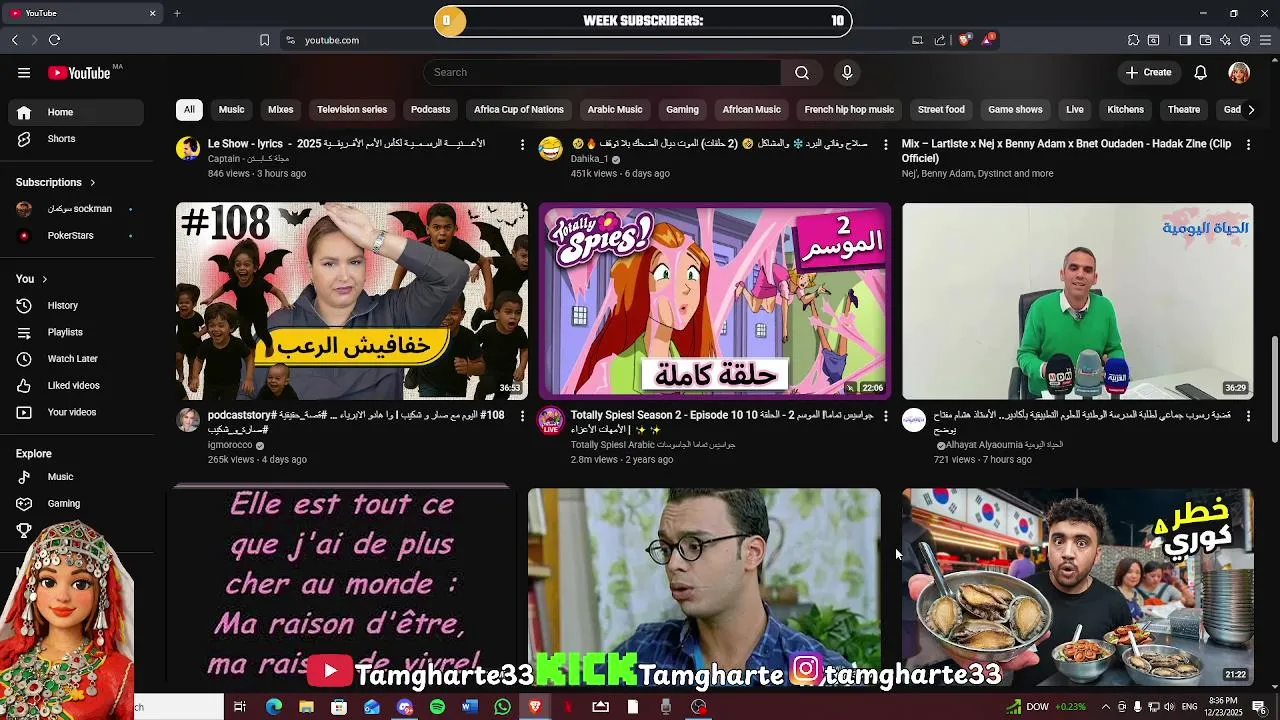Expand the Subscriptions section
Screen dimensions: 1280x720
point(56,182)
